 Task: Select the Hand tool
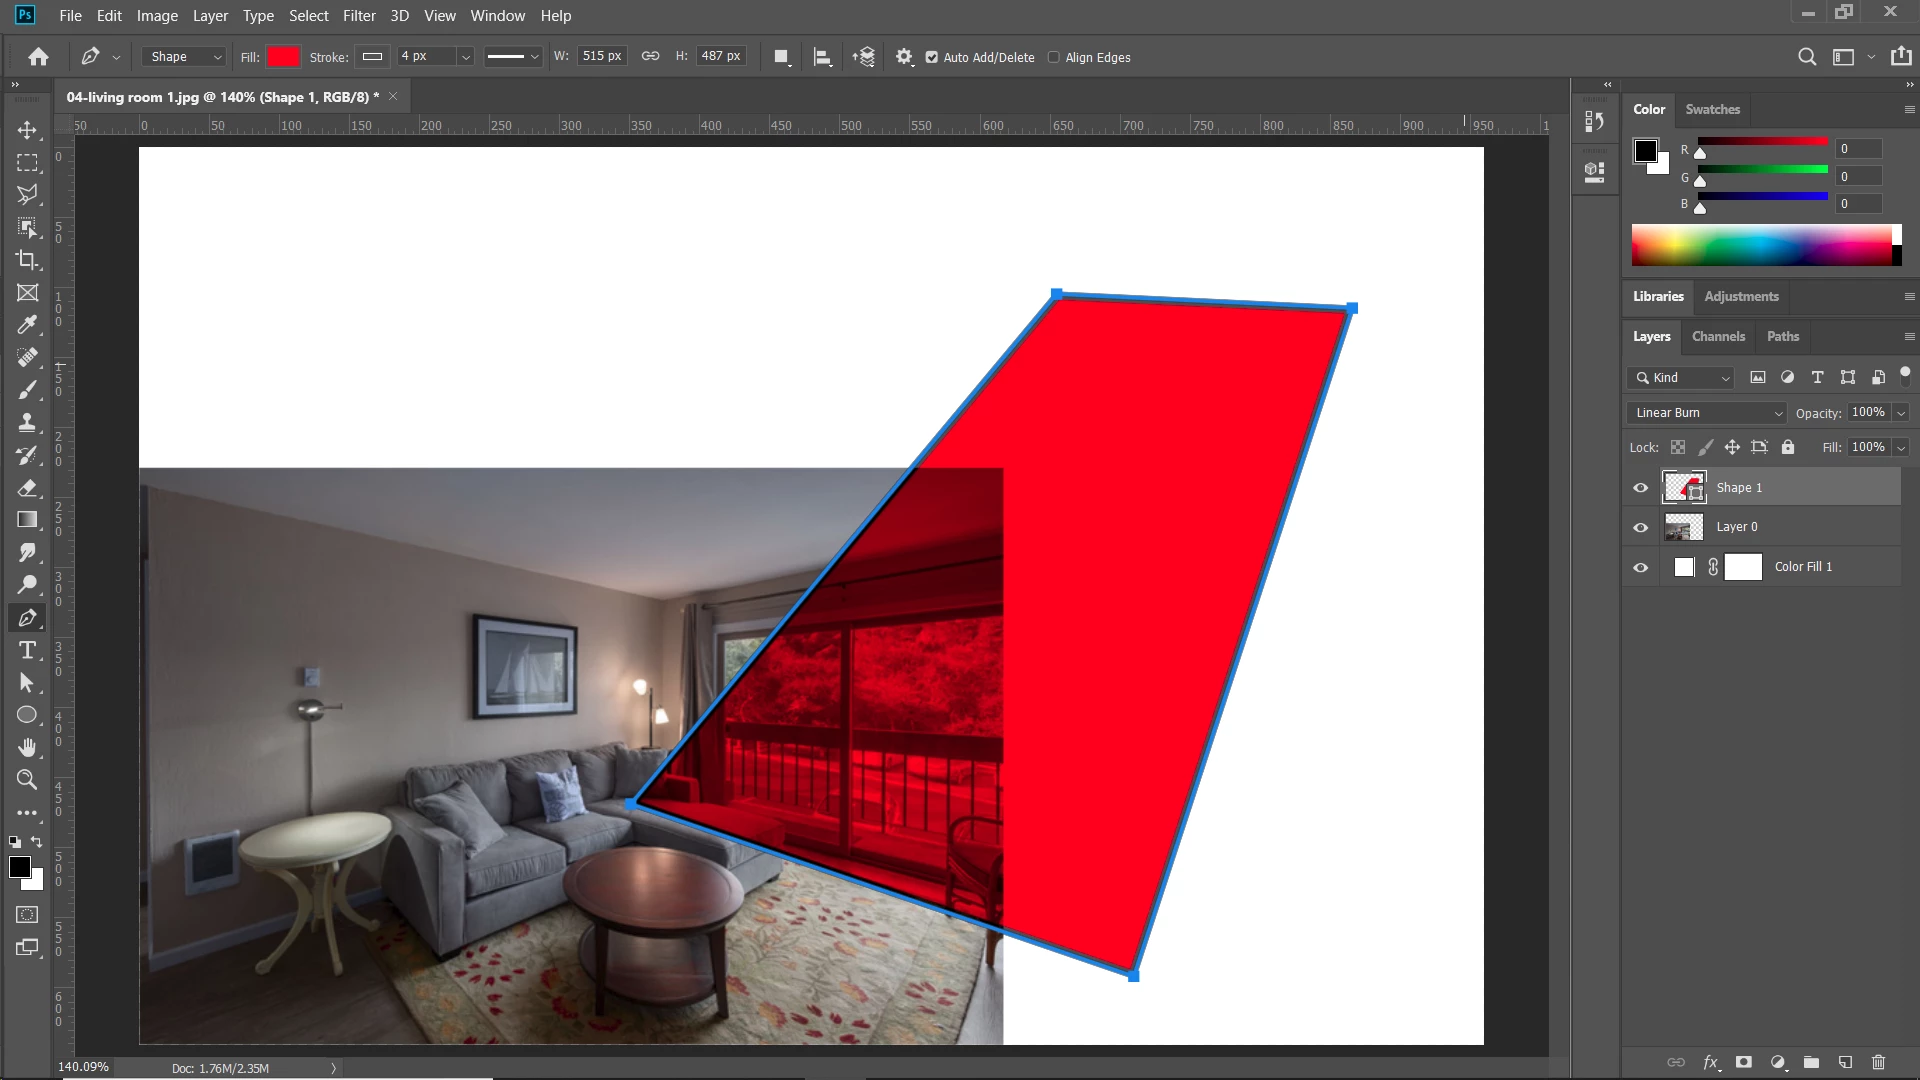[x=27, y=747]
